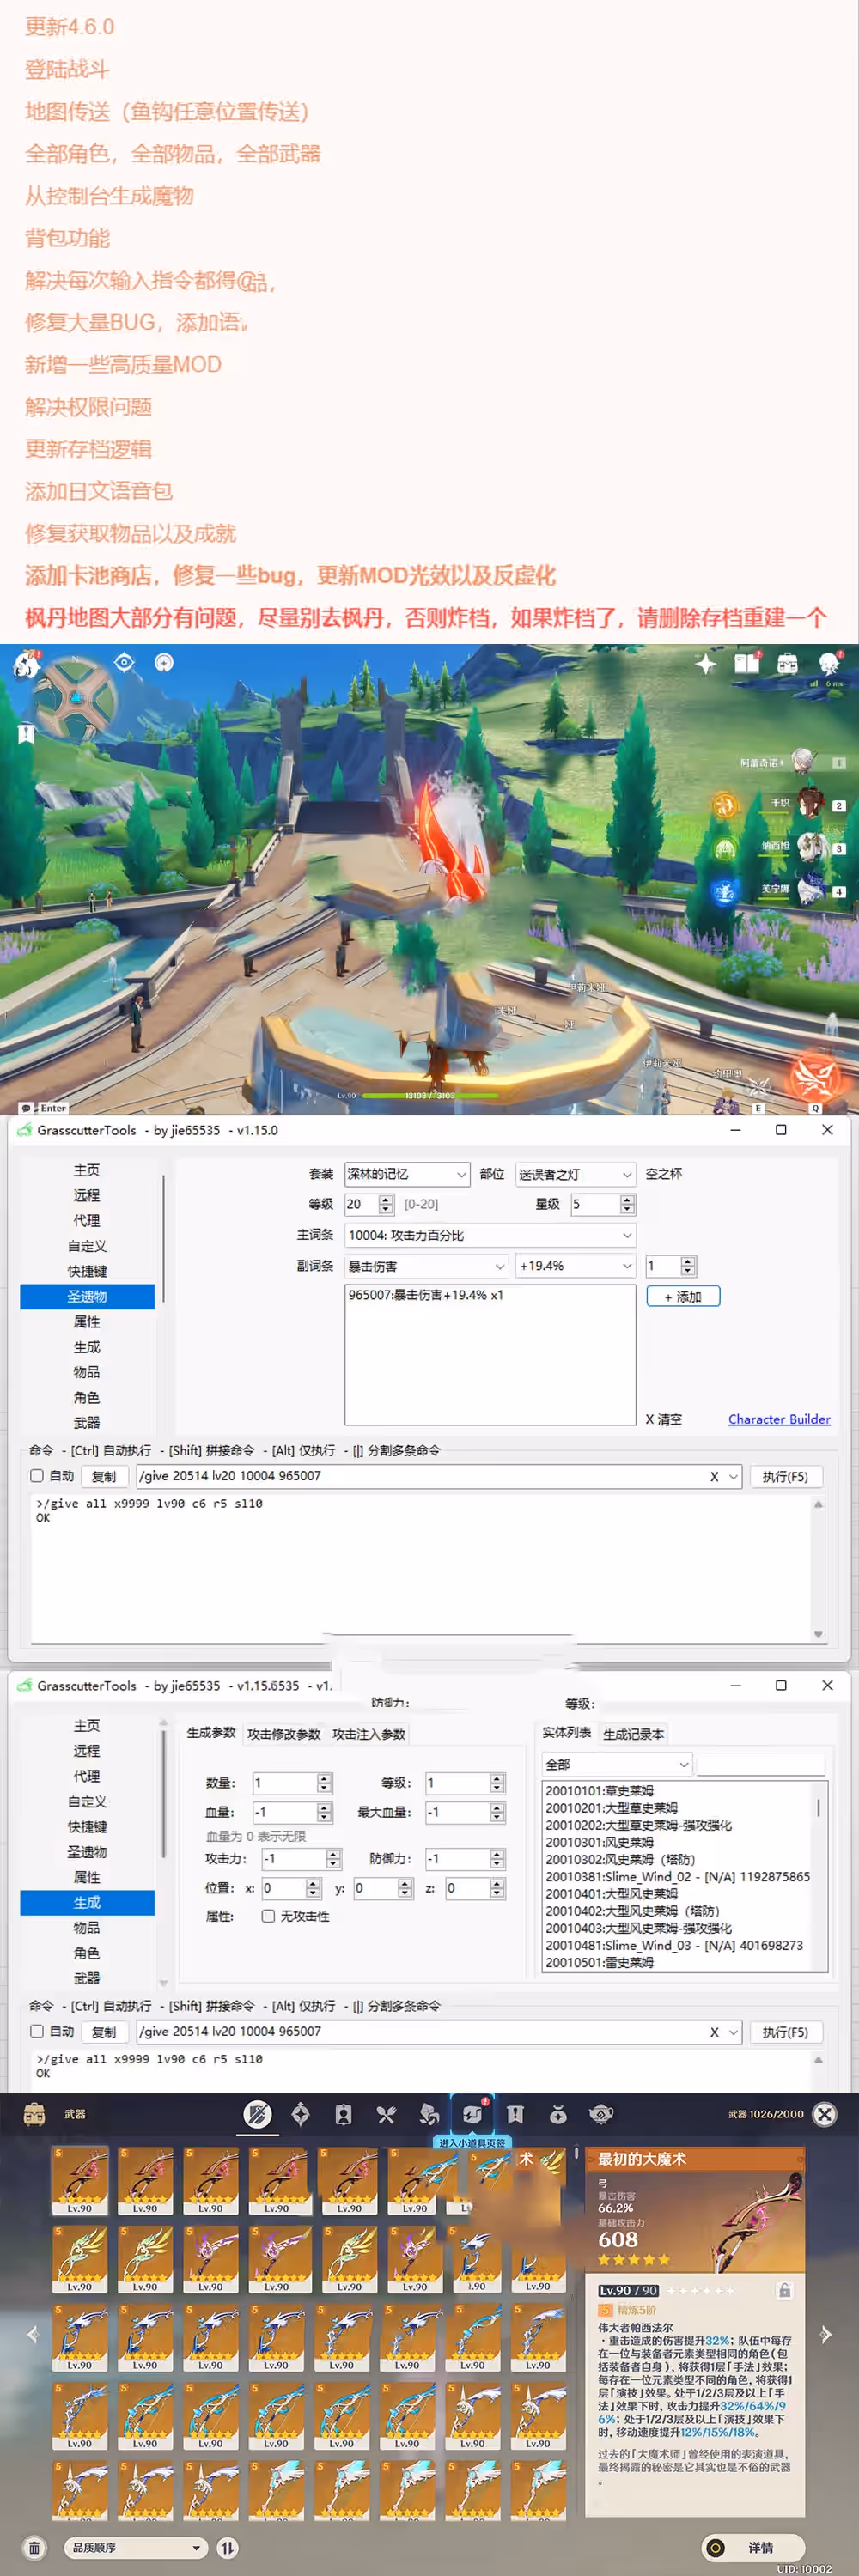Expand the 主词条 dropdown with 攻击力百分比
The image size is (859, 2576).
[489, 1235]
